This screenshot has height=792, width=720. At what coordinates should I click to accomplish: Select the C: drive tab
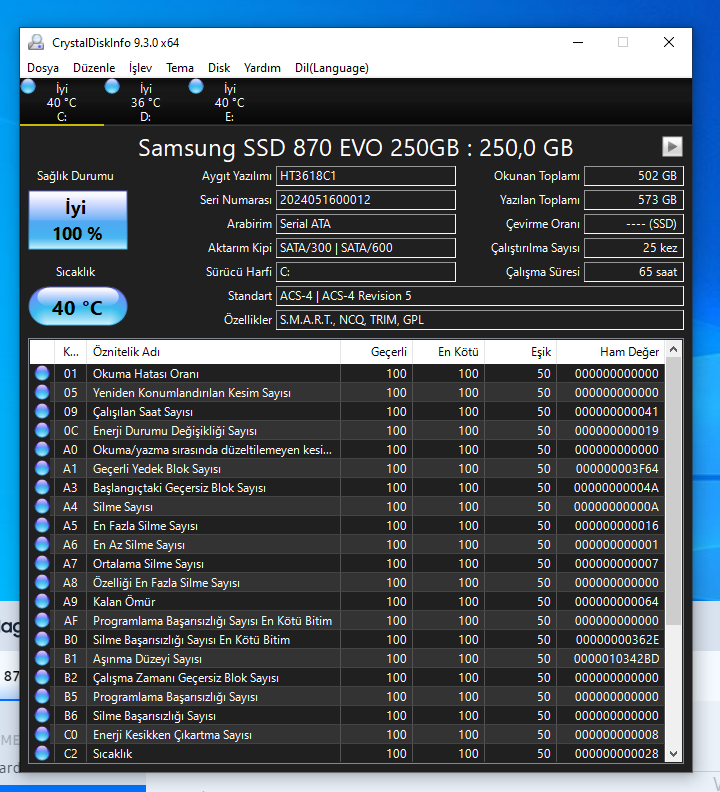62,103
